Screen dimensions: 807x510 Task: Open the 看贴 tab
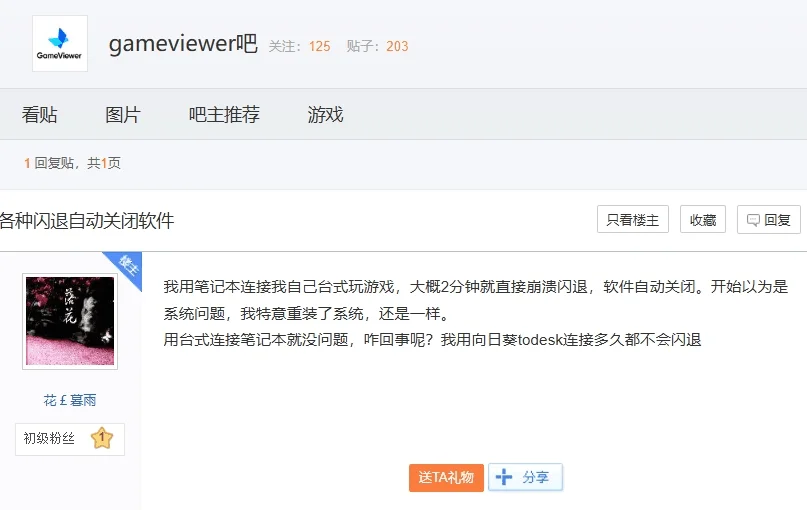40,115
